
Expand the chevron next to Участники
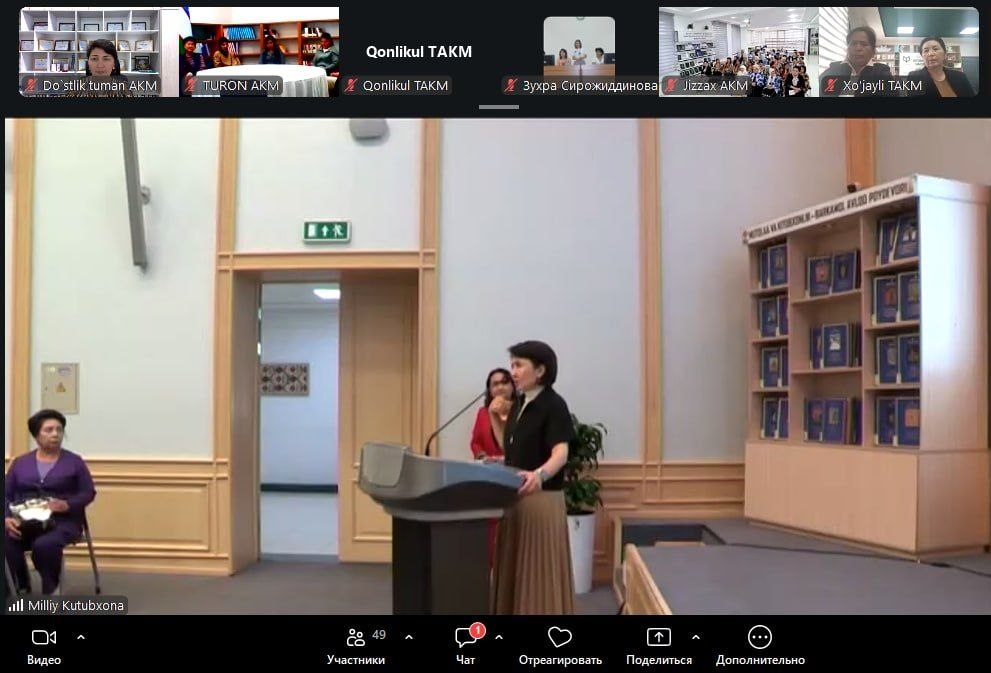point(408,637)
